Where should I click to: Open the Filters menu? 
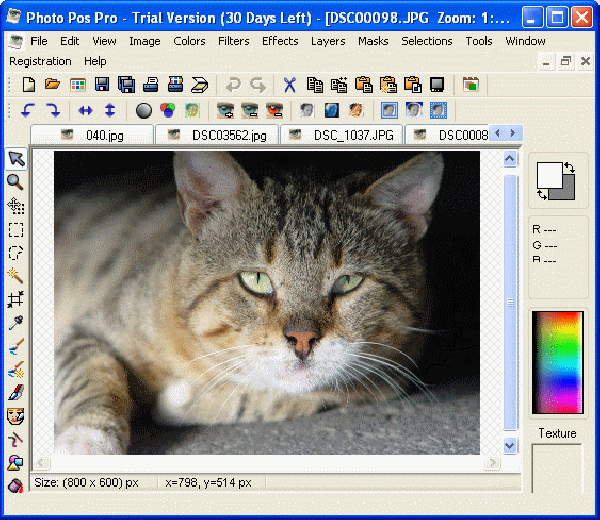pyautogui.click(x=233, y=41)
